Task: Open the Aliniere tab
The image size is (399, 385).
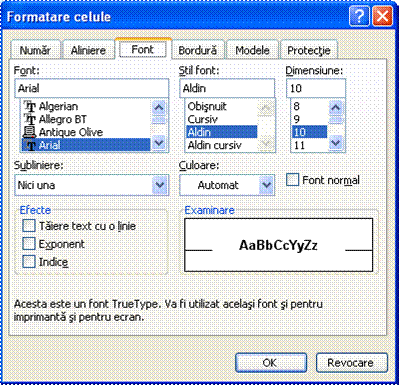Action: click(x=88, y=50)
